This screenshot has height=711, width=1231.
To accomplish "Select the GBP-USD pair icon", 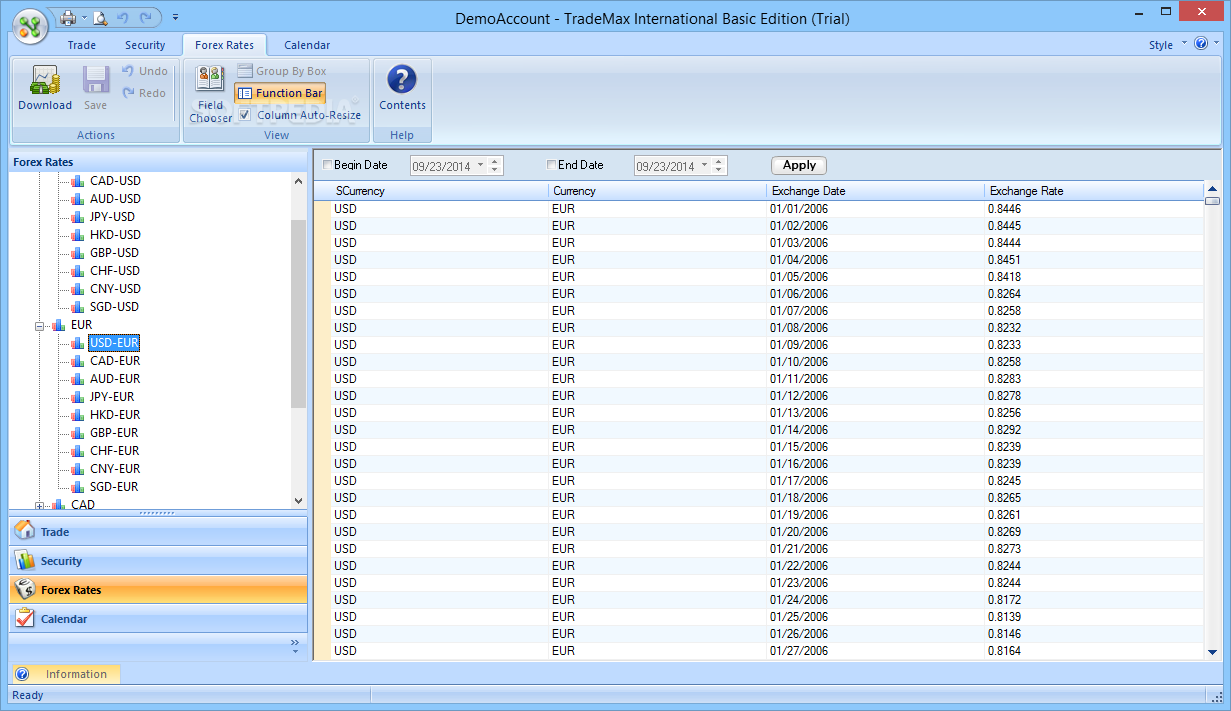I will click(78, 253).
